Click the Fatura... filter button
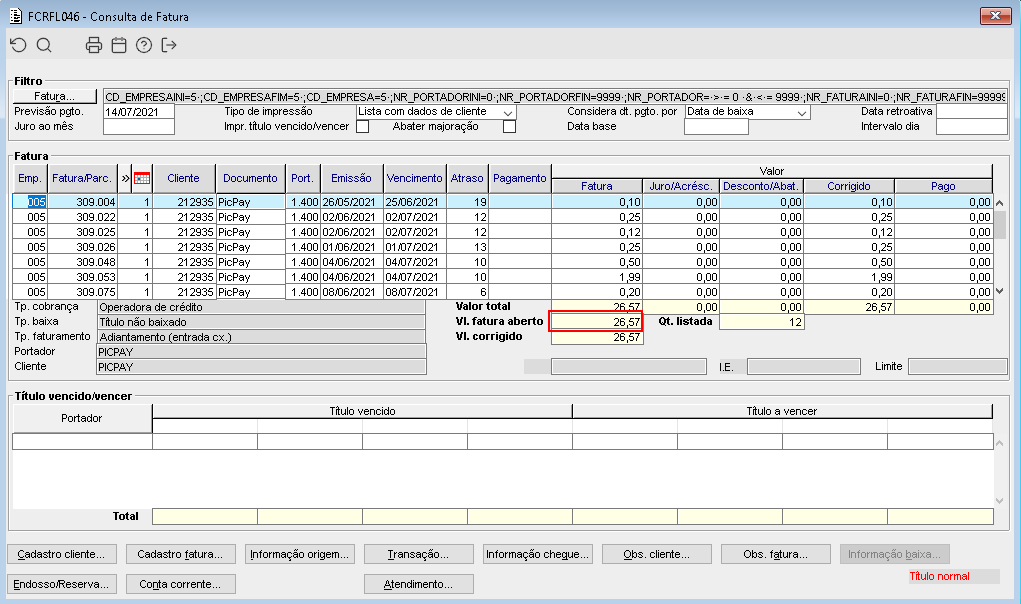1021x604 pixels. coord(55,96)
